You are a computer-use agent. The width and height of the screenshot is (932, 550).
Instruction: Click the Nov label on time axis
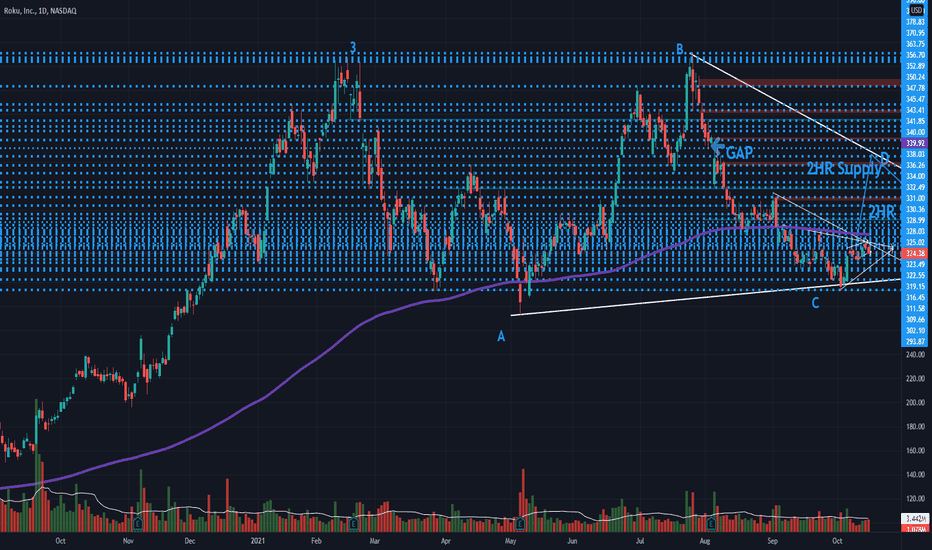point(128,541)
